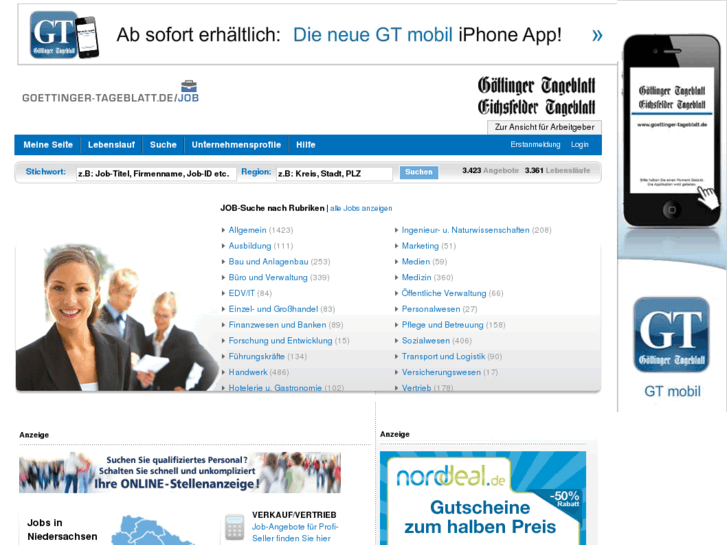The image size is (727, 545).
Task: Open the Hilfe menu item
Action: click(x=306, y=145)
